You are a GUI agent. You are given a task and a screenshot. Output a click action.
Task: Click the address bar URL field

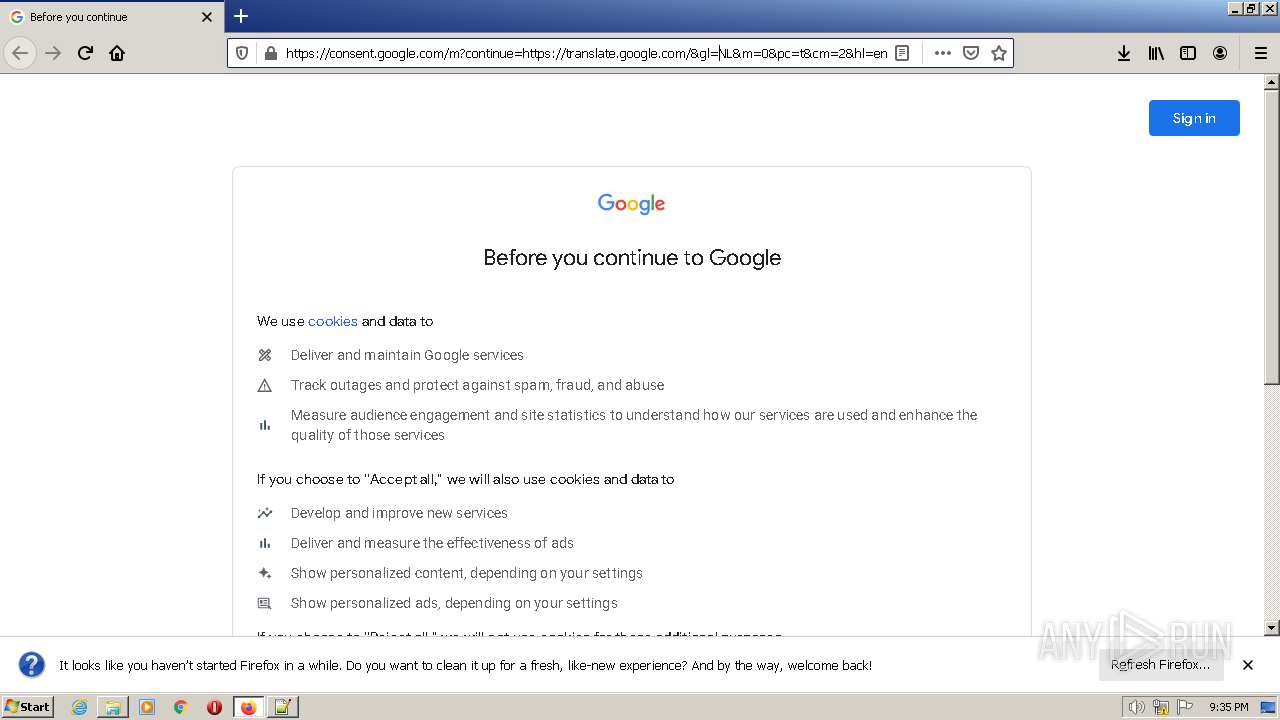click(x=586, y=53)
